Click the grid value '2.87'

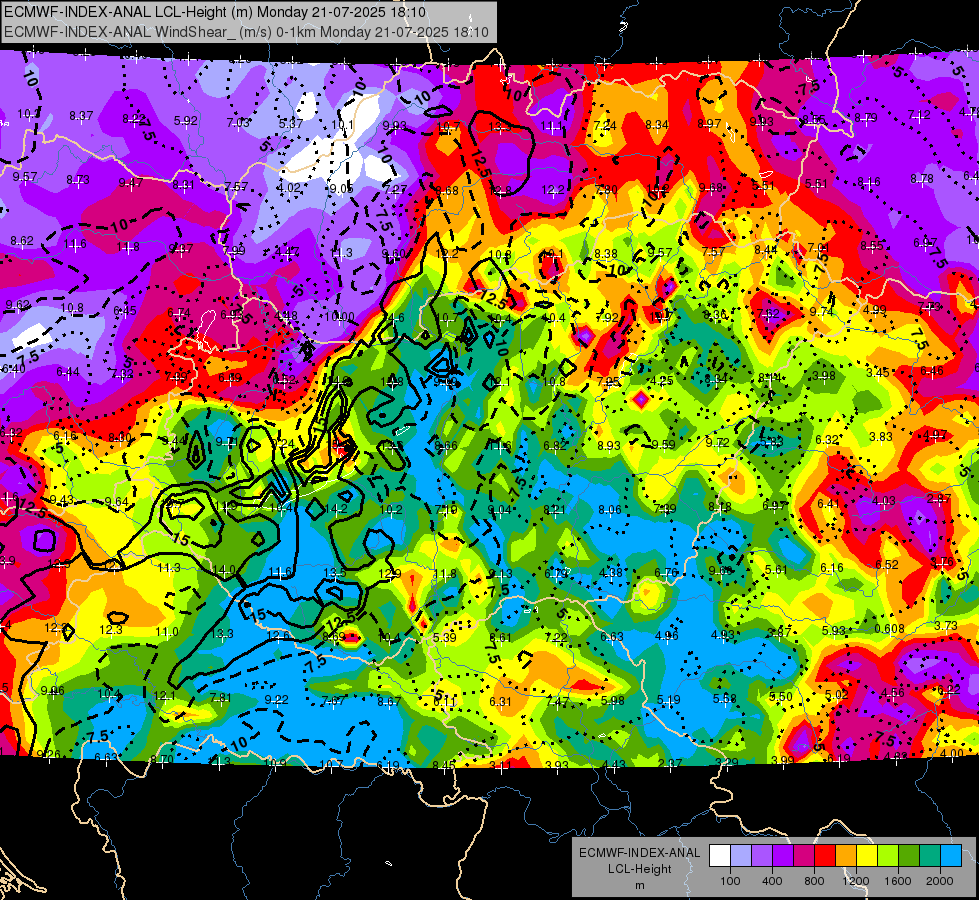pos(938,498)
